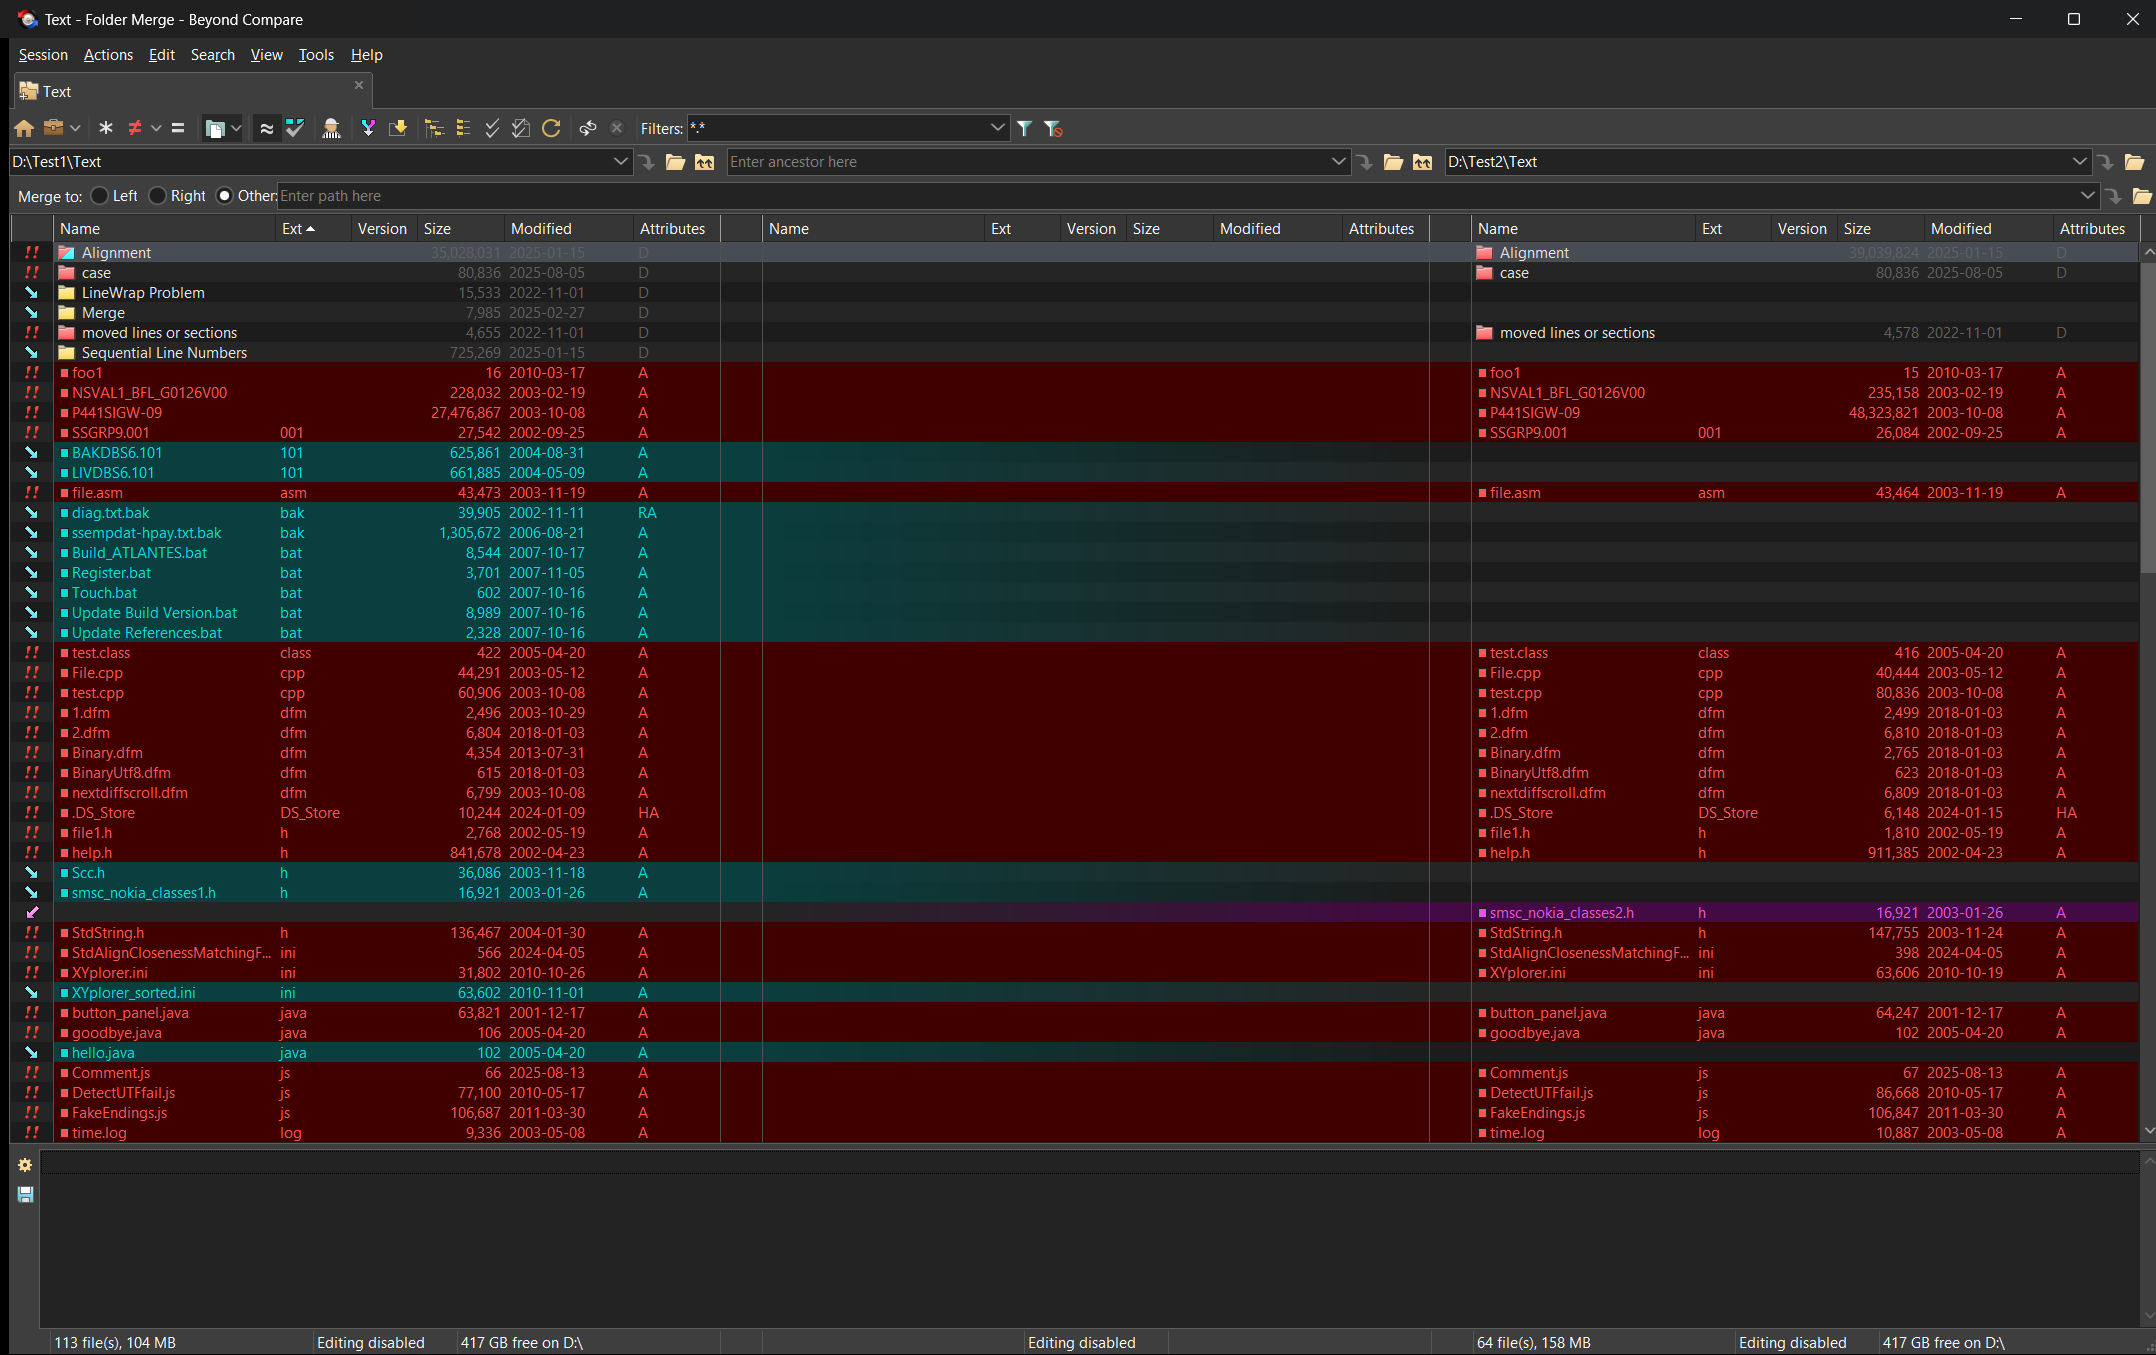Click the Stop (X circle) toolbar icon

click(x=617, y=128)
